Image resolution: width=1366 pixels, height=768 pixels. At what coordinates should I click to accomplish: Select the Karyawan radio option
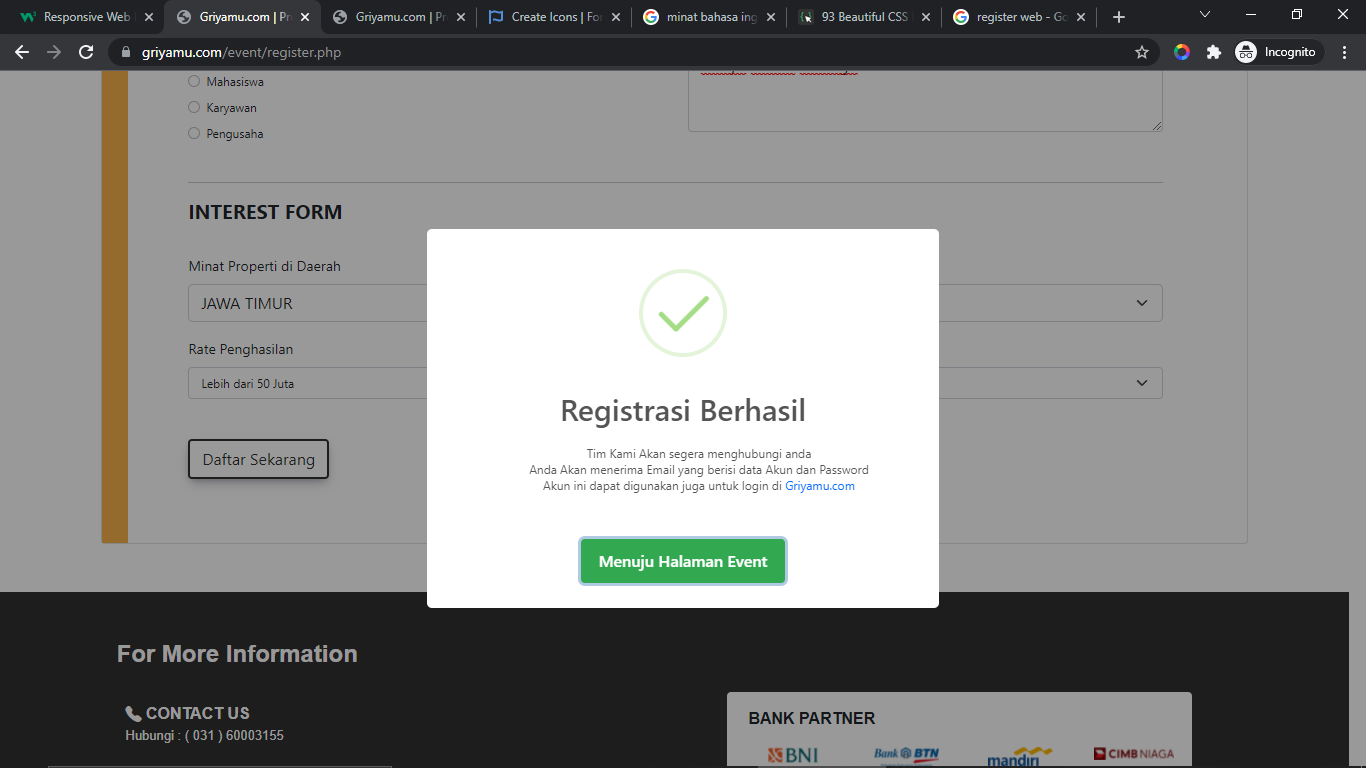[194, 108]
